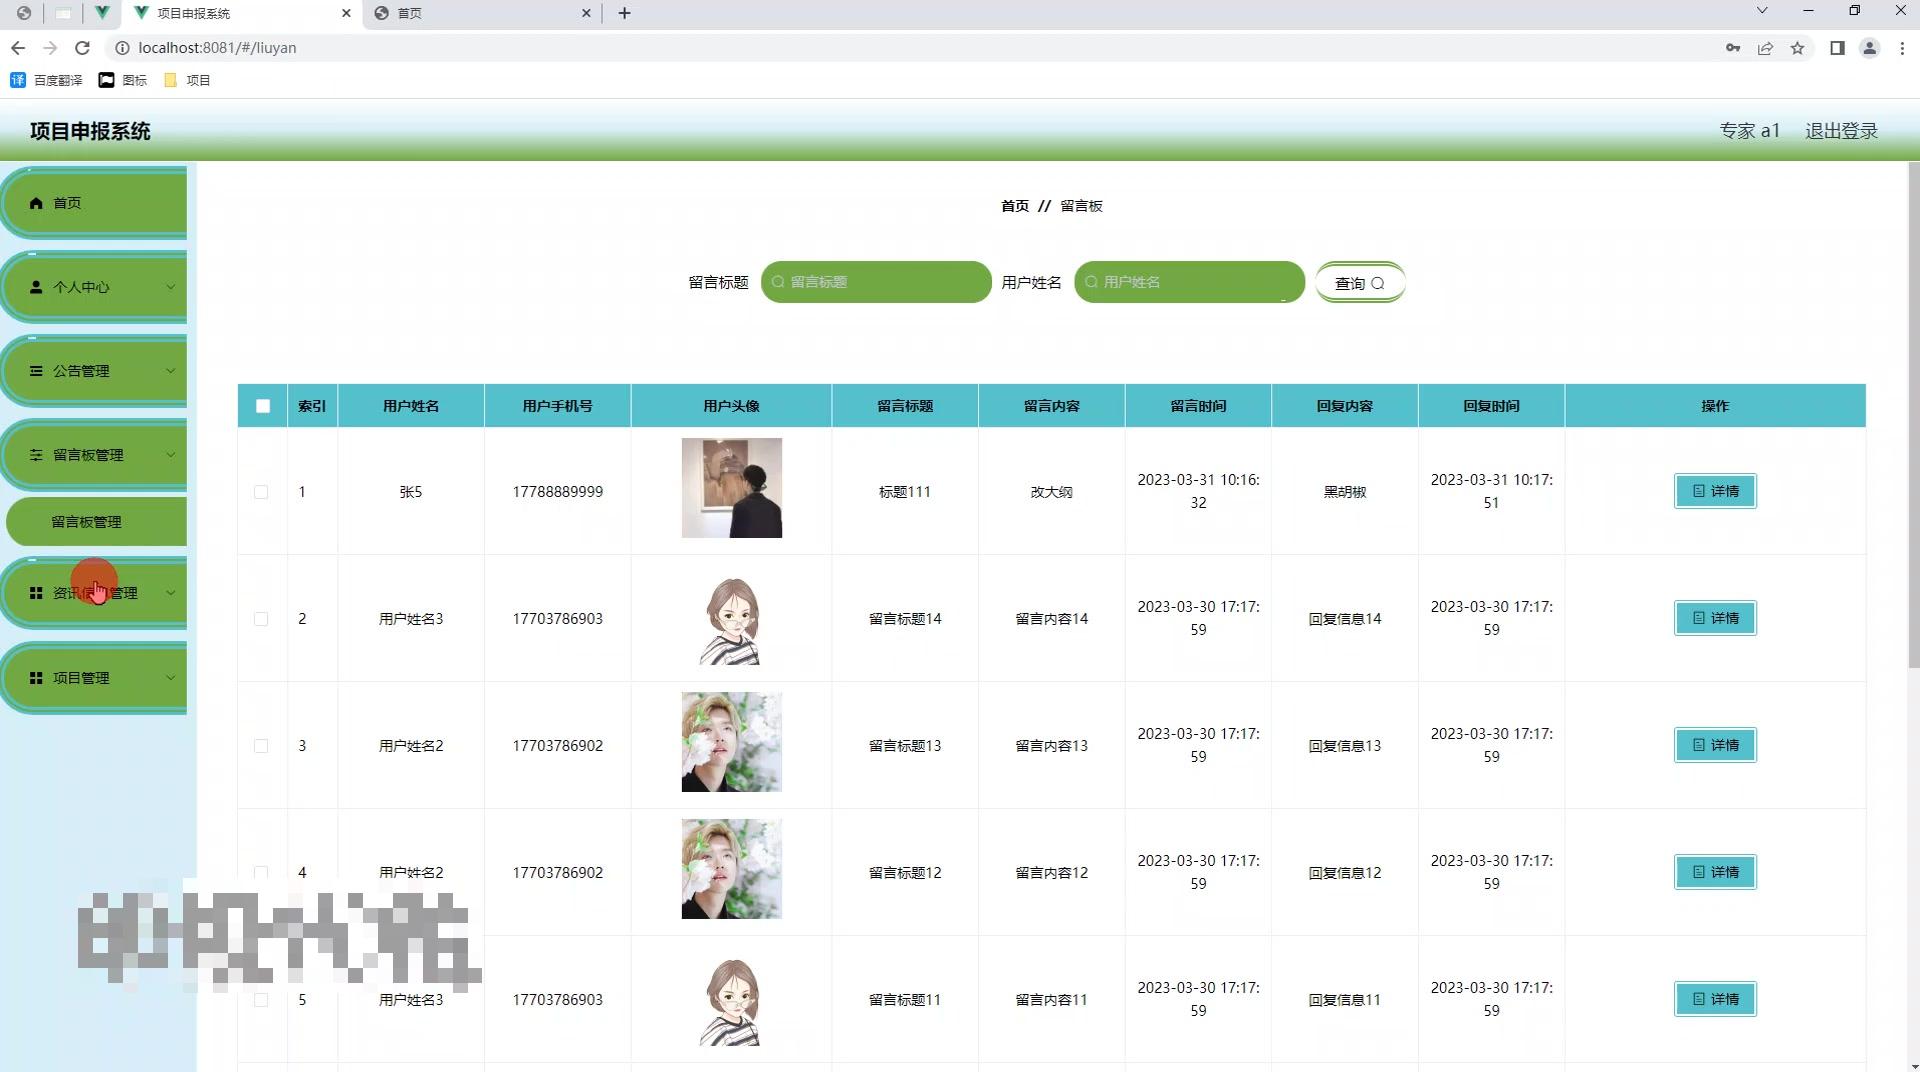Click the bookmark star in address bar
This screenshot has height=1072, width=1920.
(1798, 47)
